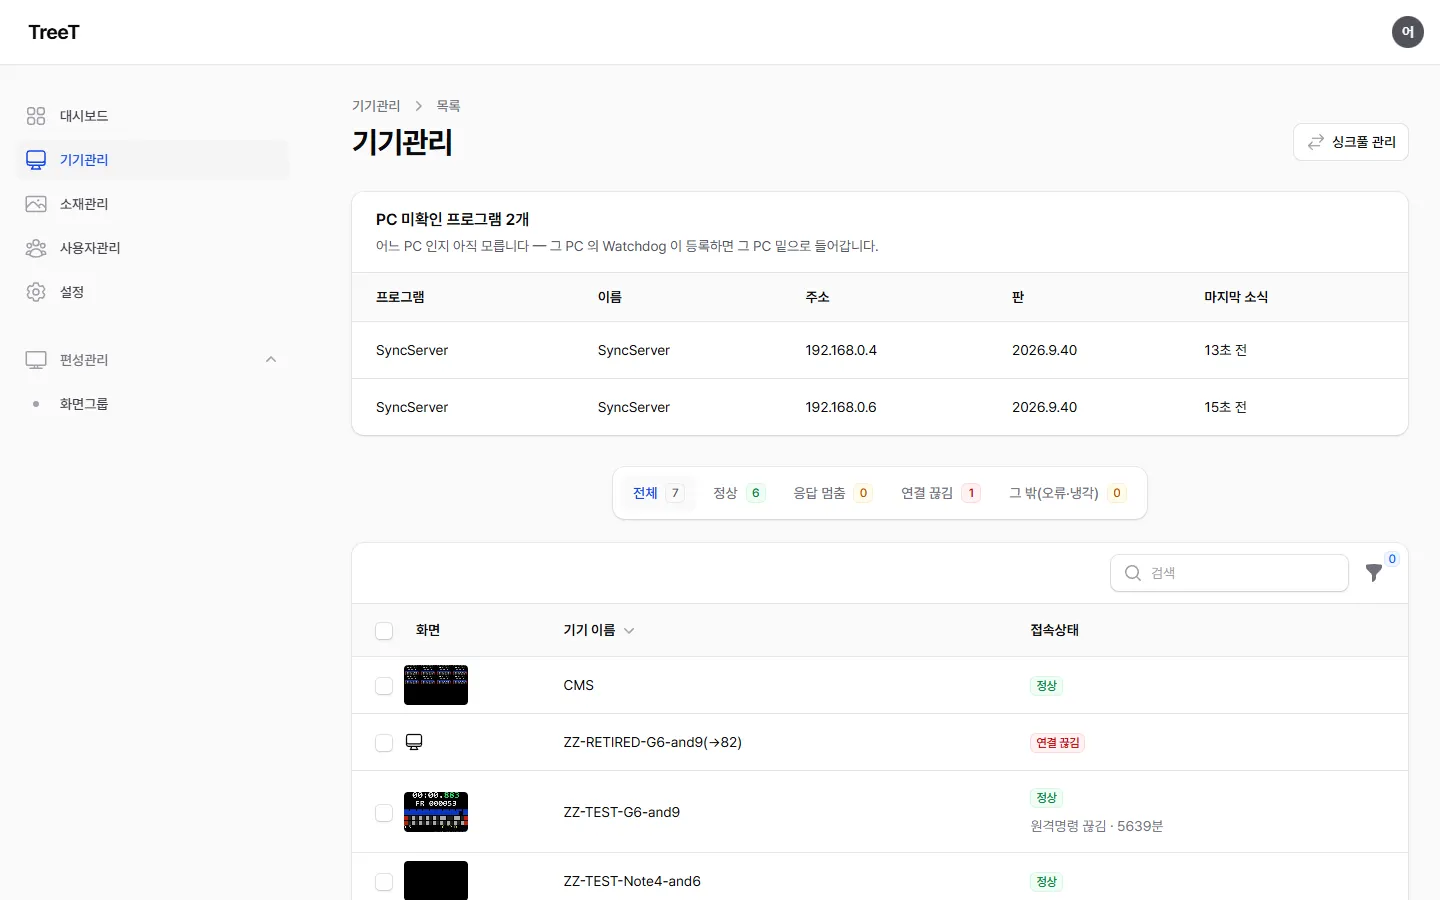This screenshot has height=900, width=1440.
Task: Switch to the 응답 멈춤 tab
Action: click(x=833, y=493)
